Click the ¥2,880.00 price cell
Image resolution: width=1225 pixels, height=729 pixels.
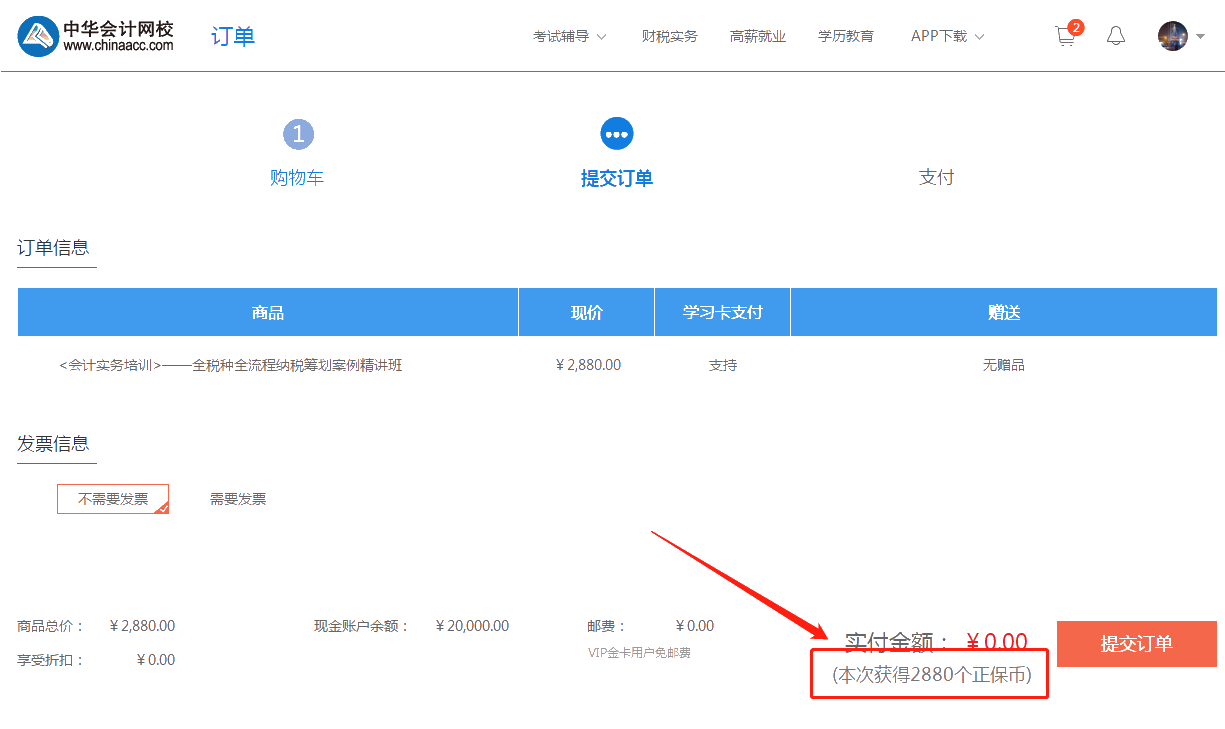588,365
